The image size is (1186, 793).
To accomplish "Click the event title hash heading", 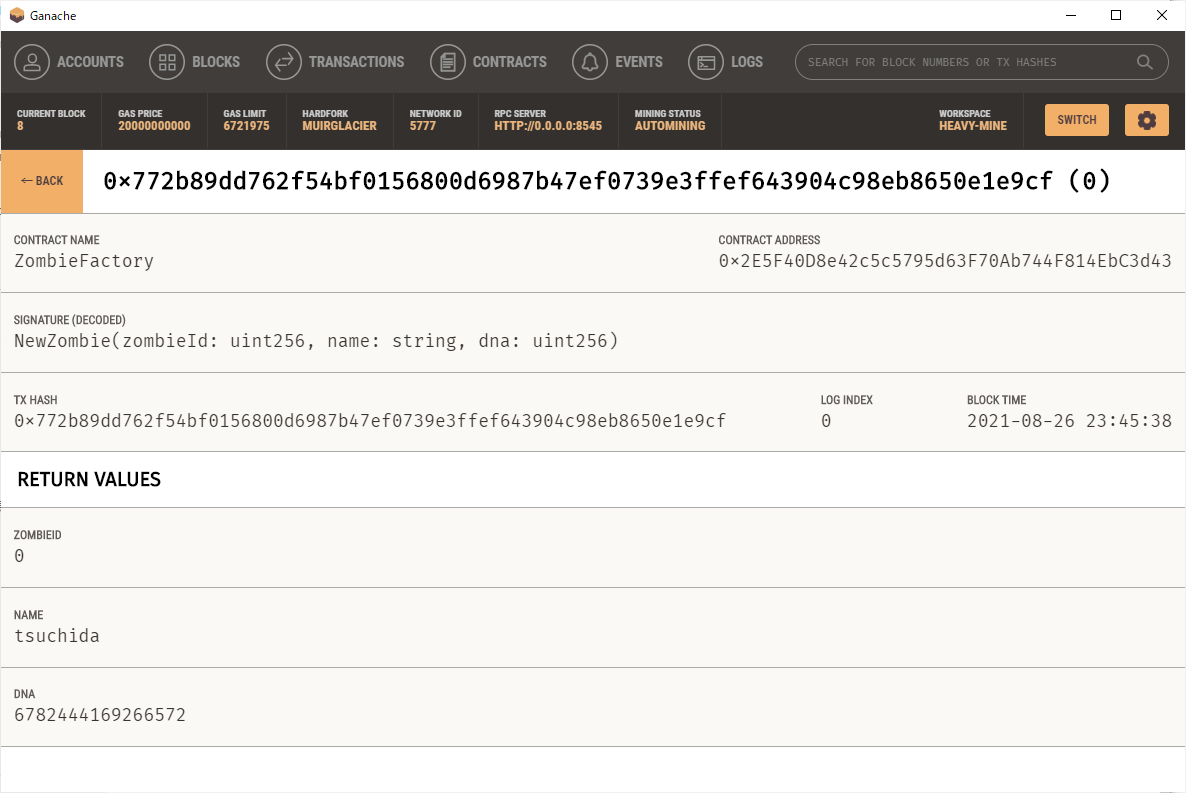I will pyautogui.click(x=607, y=182).
